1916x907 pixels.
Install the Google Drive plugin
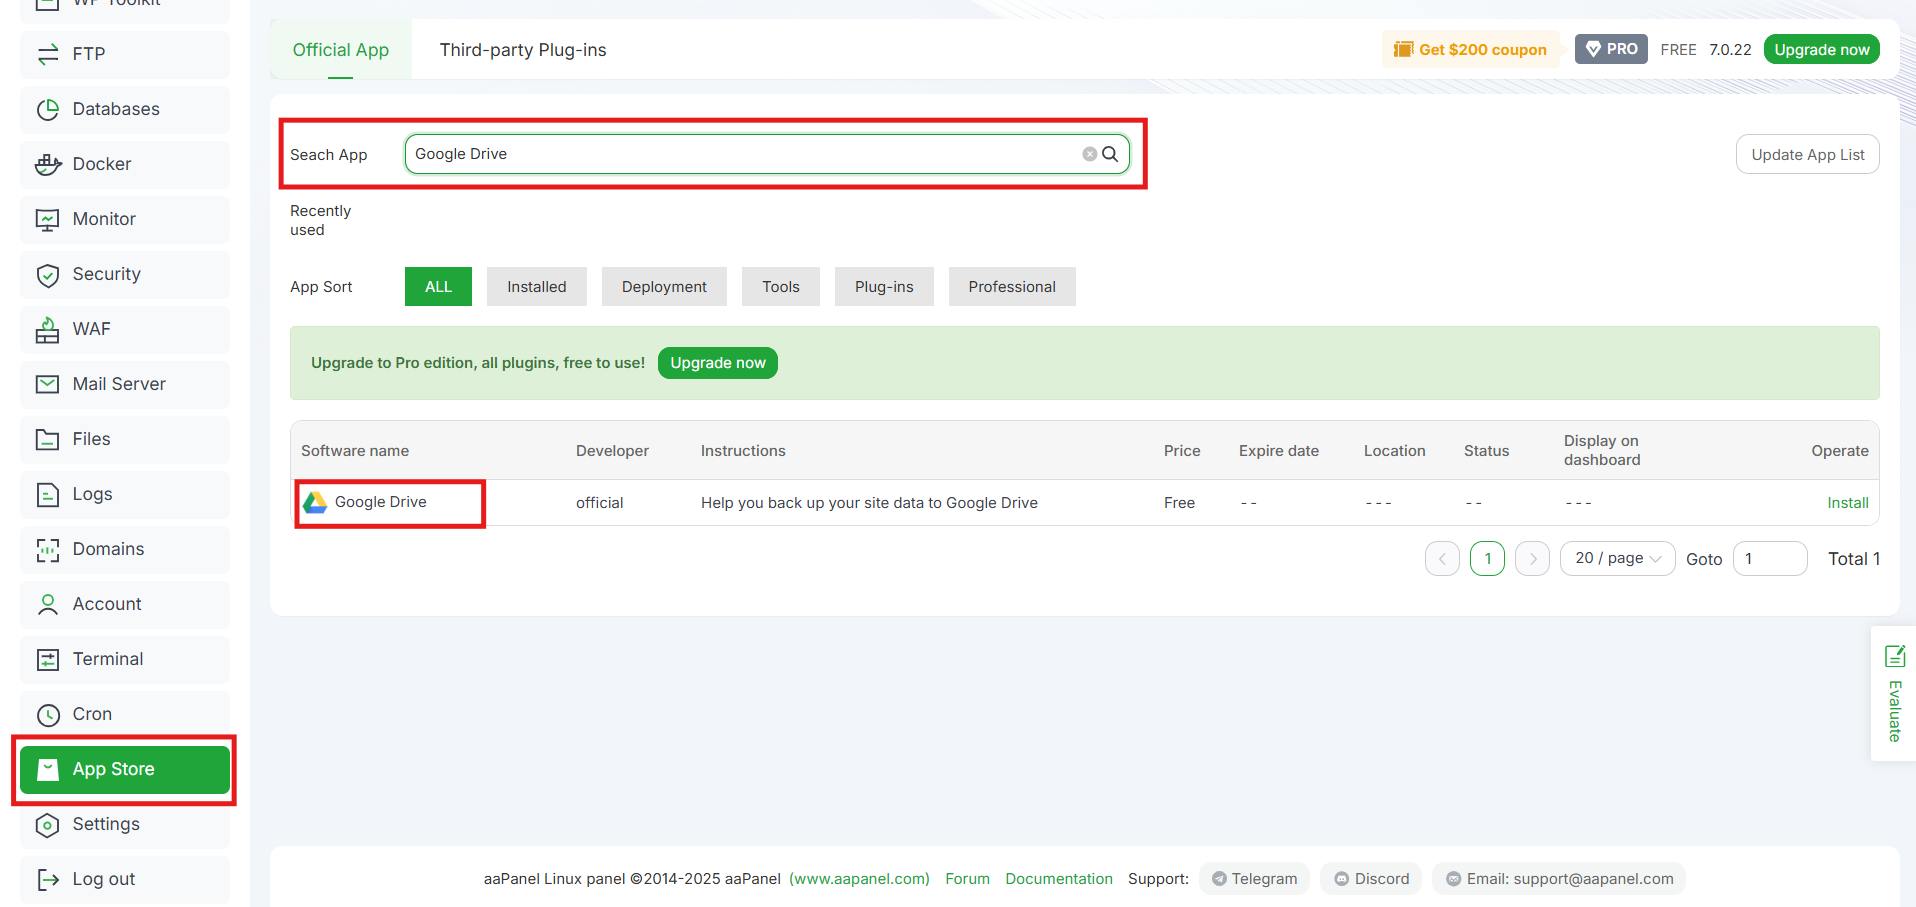pos(1847,502)
